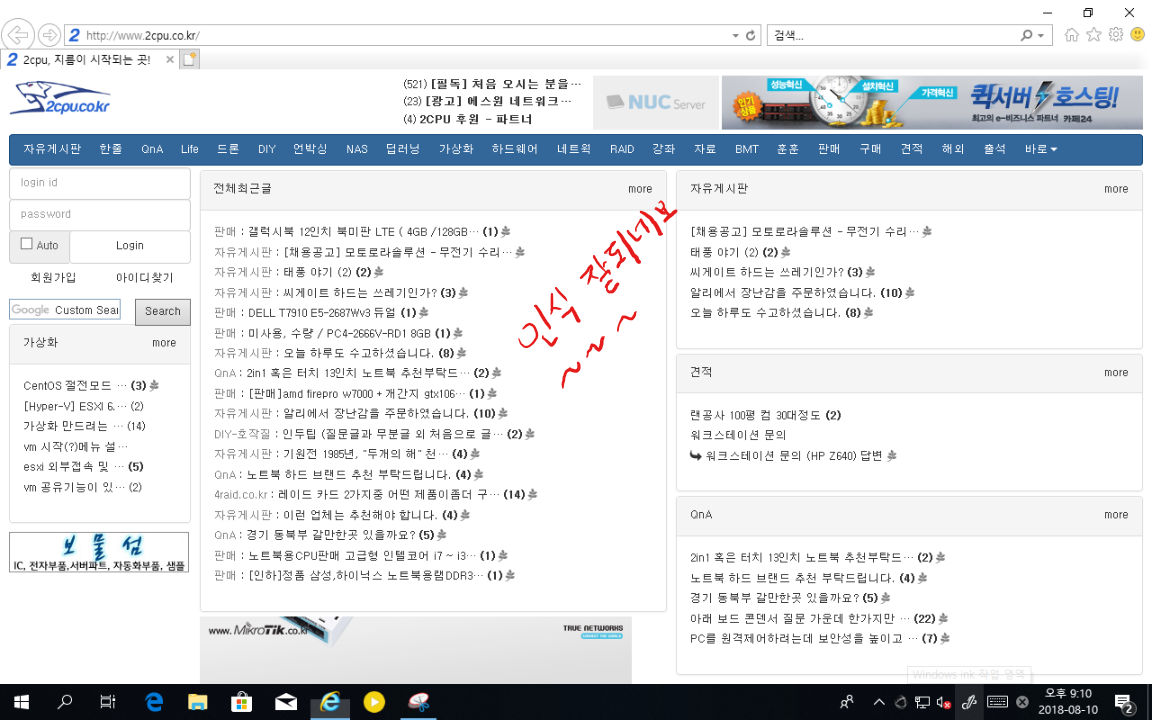
Task: Open NAS in the navigation bar
Action: [x=356, y=149]
